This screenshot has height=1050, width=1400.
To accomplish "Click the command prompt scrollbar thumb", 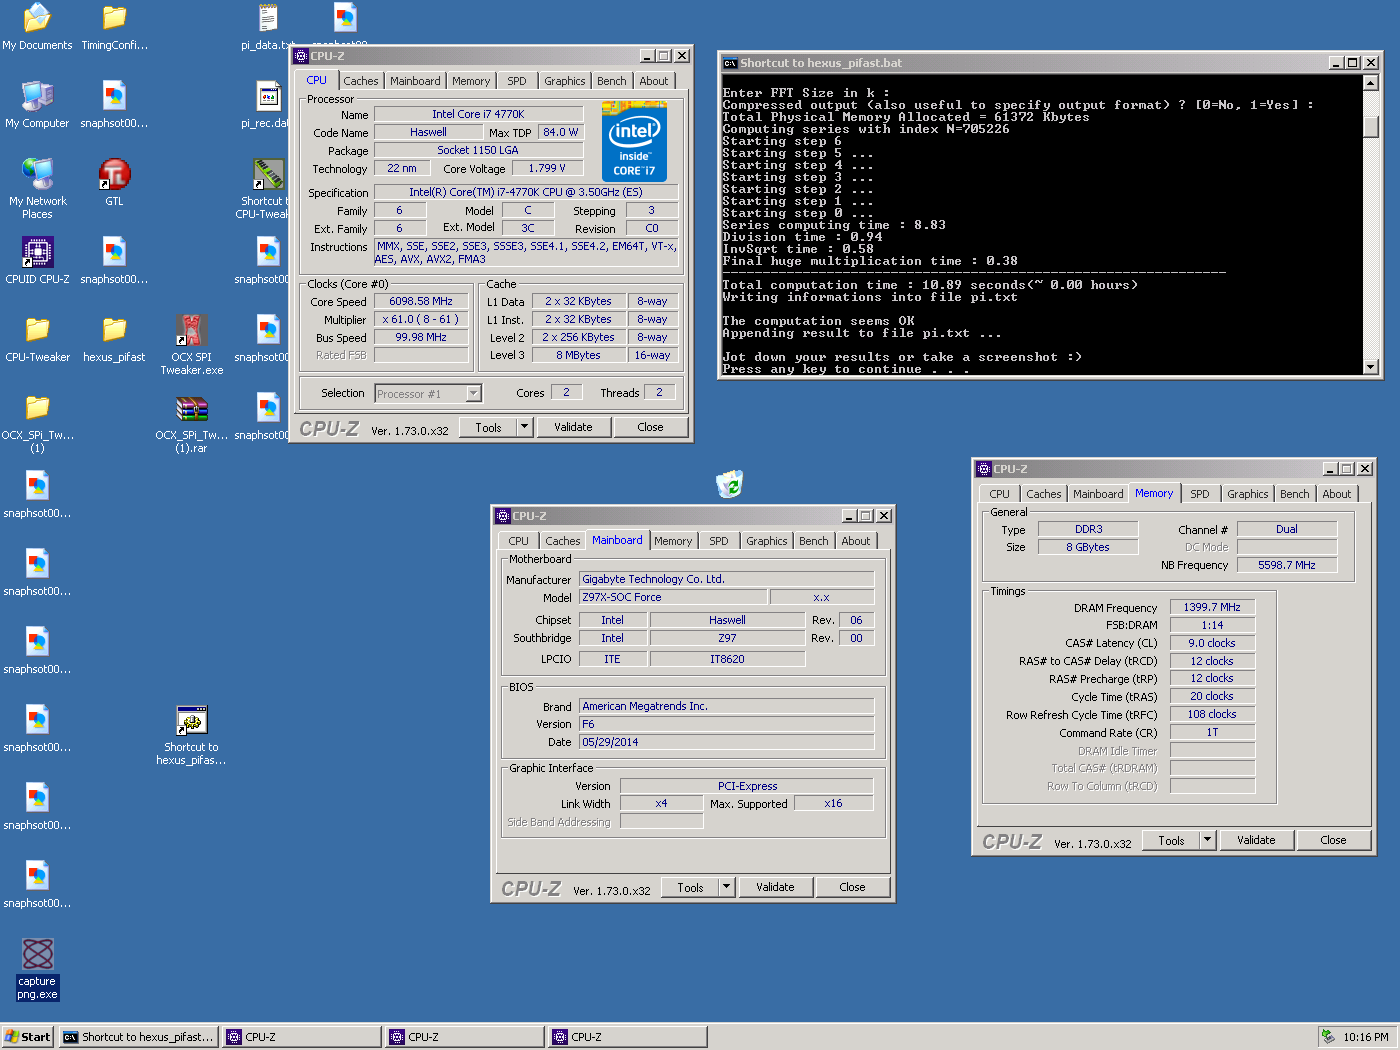I will (x=1371, y=127).
